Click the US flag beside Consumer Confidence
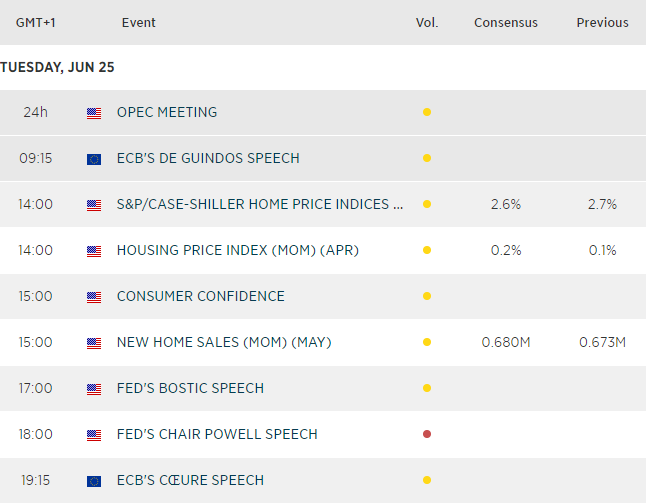646x503 pixels. tap(94, 297)
